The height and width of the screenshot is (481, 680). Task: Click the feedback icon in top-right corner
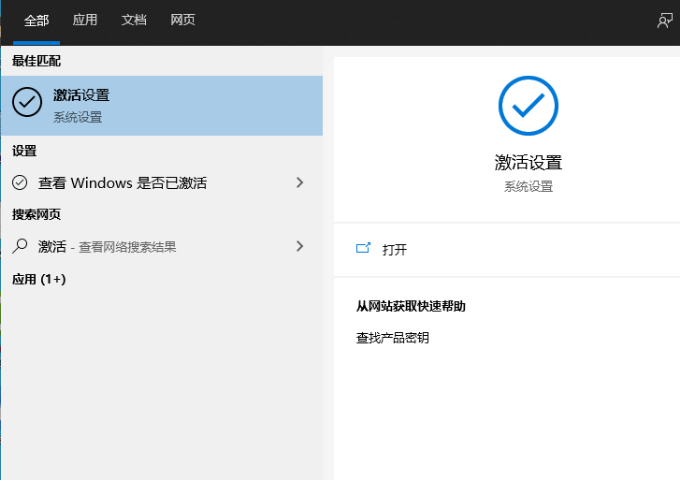click(664, 20)
